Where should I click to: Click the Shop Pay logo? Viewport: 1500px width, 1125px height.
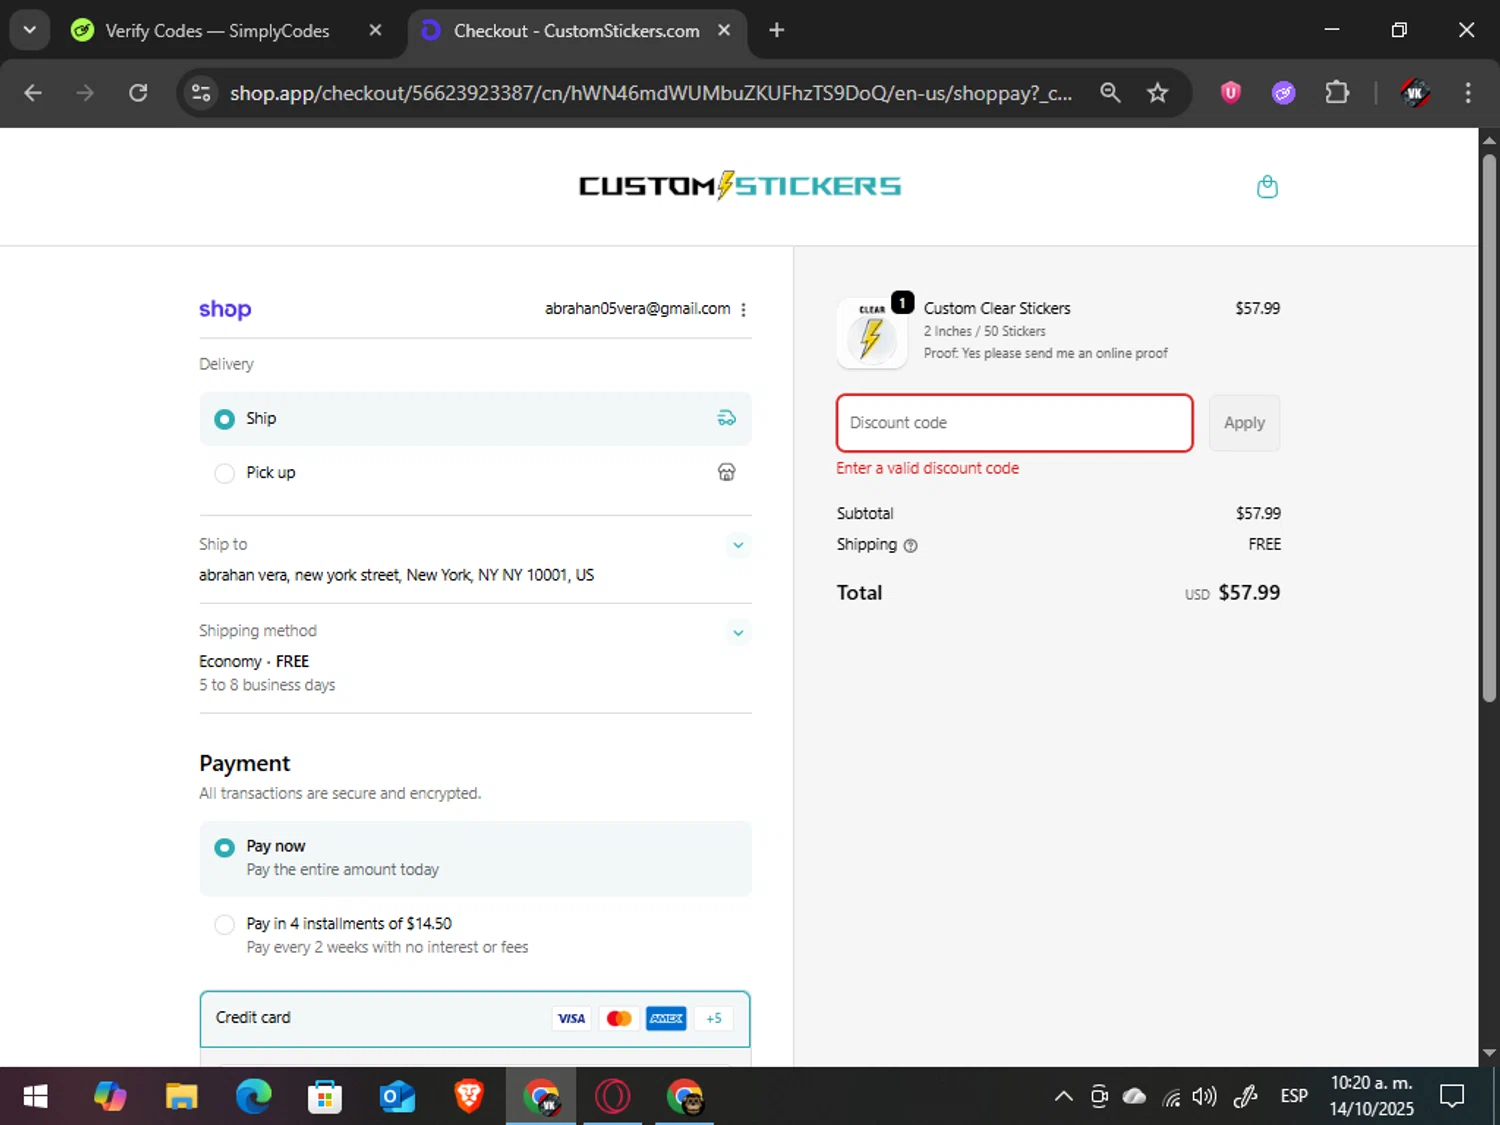click(225, 309)
